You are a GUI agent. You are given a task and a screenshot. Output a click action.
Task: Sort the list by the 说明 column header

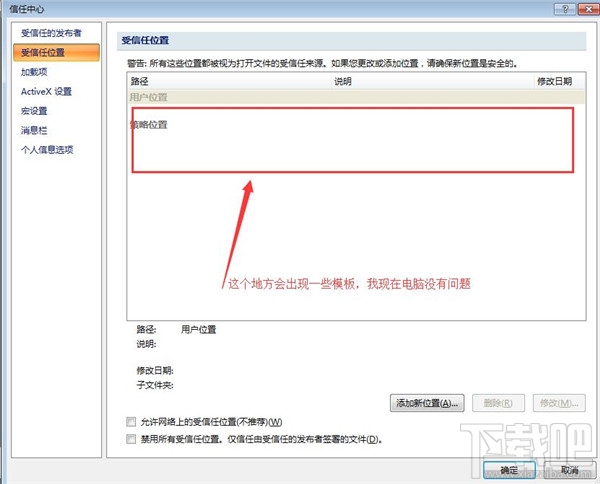433,81
